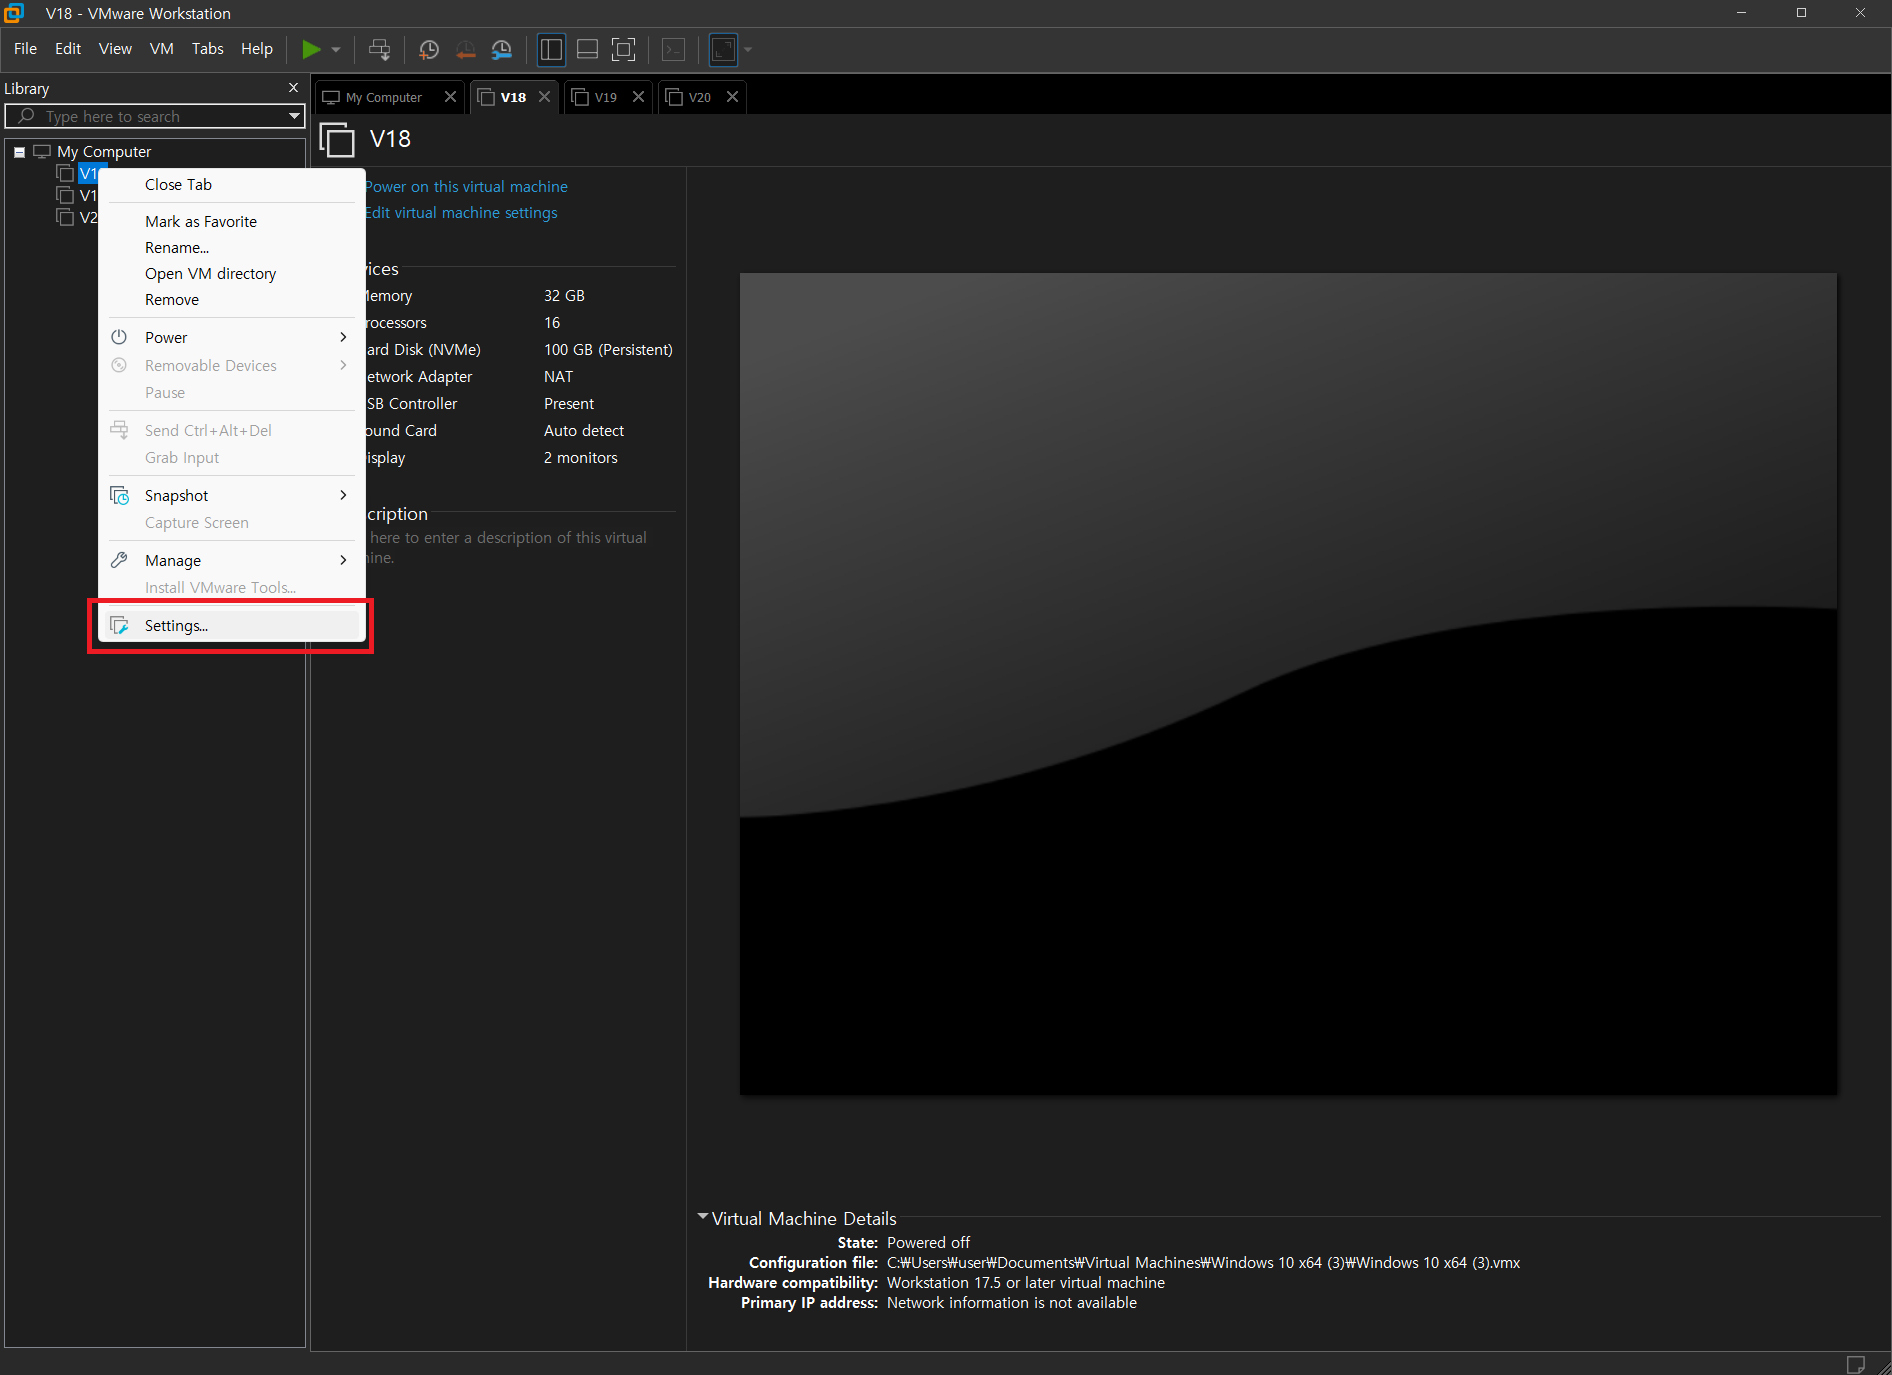
Task: Open the Edit menu
Action: pos(68,48)
